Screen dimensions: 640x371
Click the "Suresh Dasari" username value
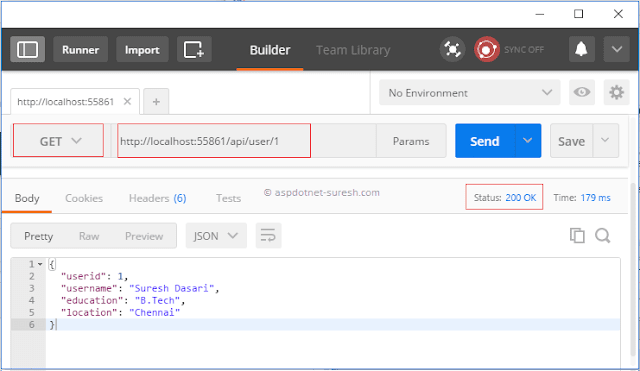point(171,288)
